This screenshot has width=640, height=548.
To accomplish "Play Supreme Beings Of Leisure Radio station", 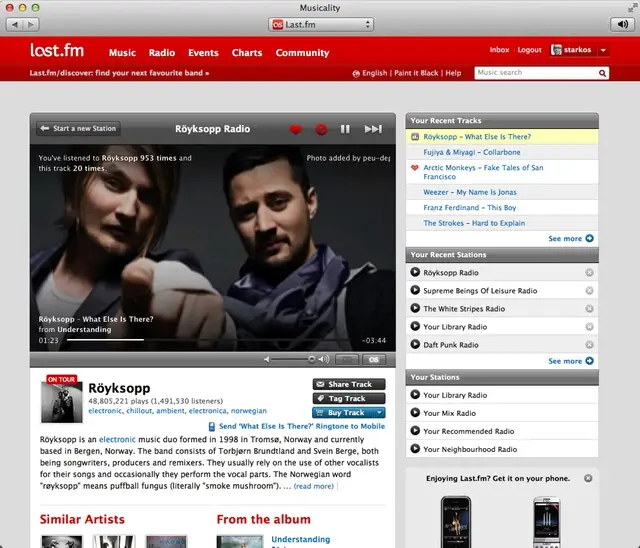I will 415,290.
